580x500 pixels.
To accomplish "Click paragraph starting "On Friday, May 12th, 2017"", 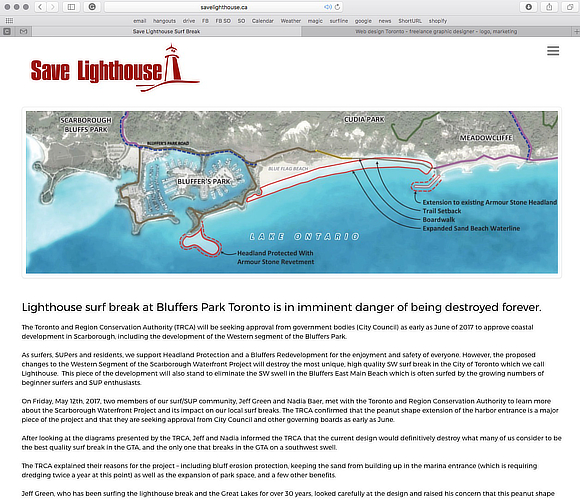I will pyautogui.click(x=290, y=410).
